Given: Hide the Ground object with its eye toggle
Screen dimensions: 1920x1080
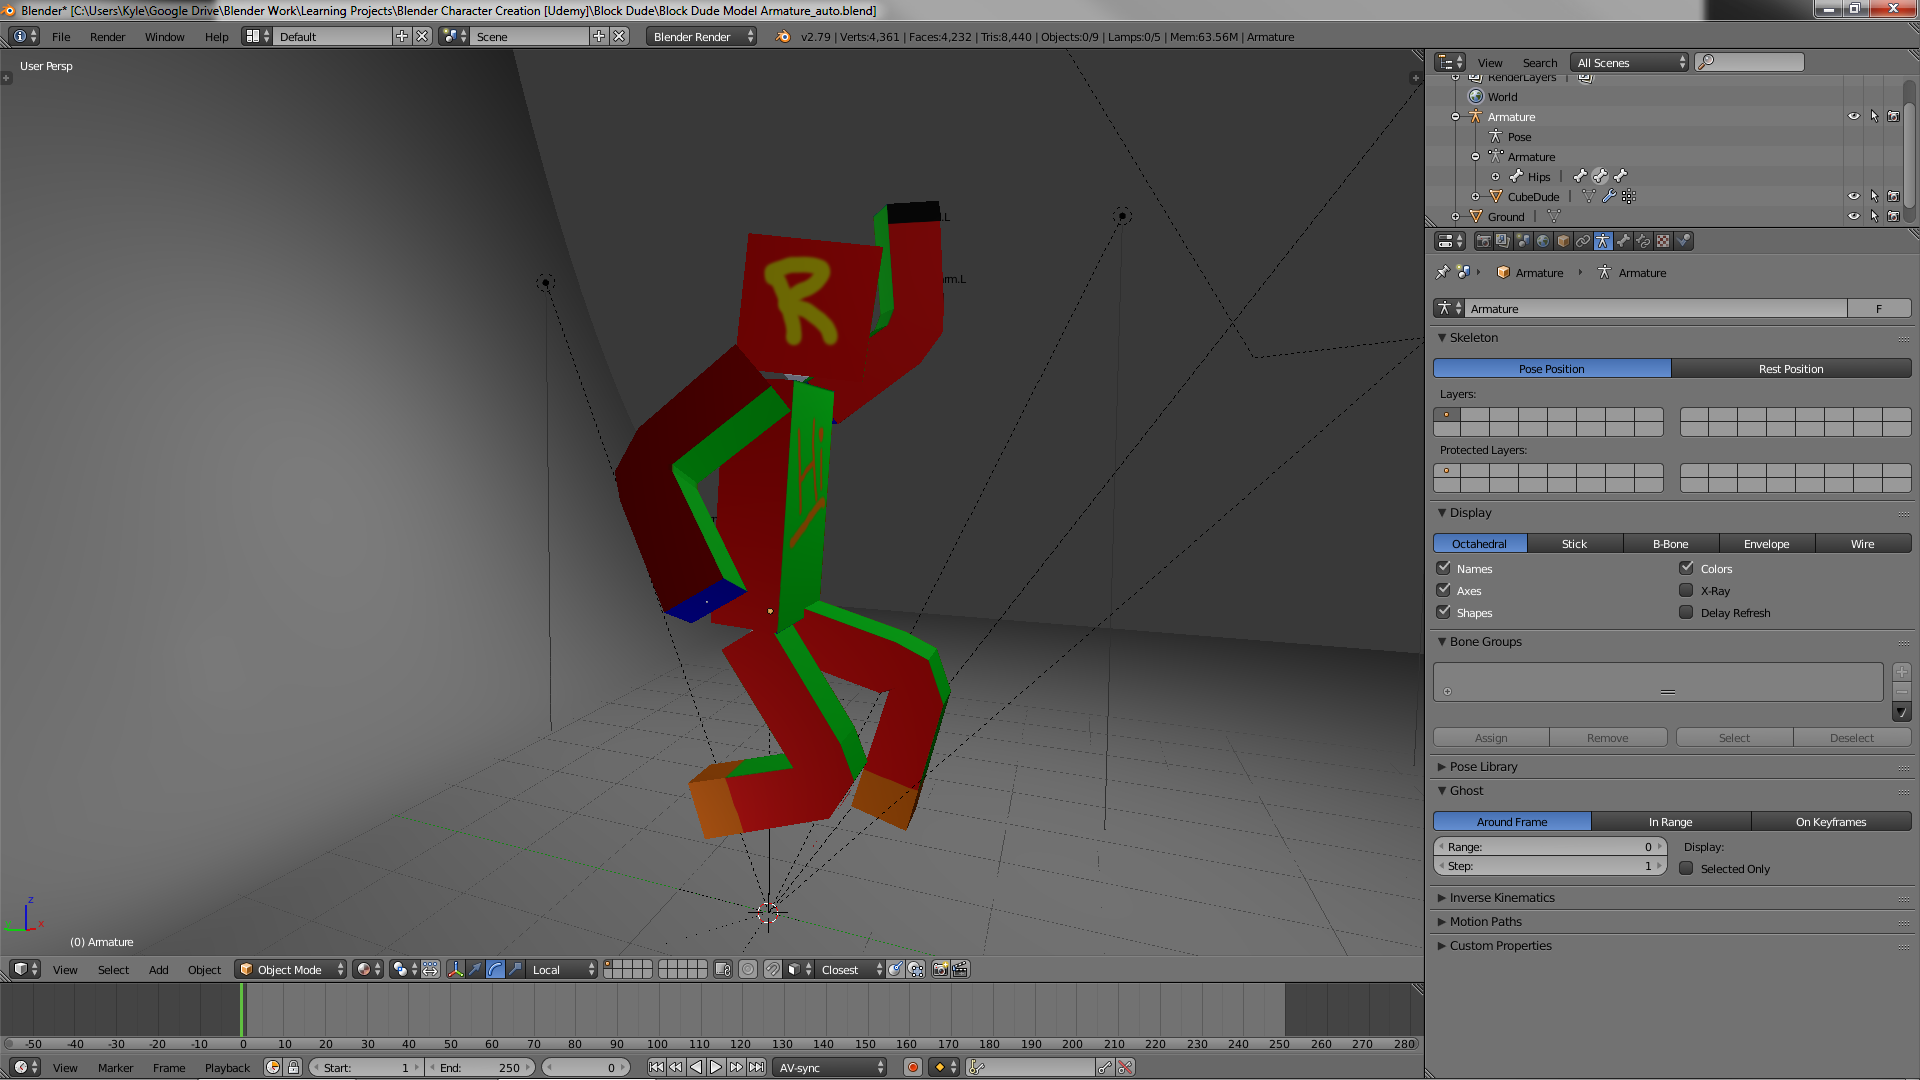Looking at the screenshot, I should tap(1855, 216).
